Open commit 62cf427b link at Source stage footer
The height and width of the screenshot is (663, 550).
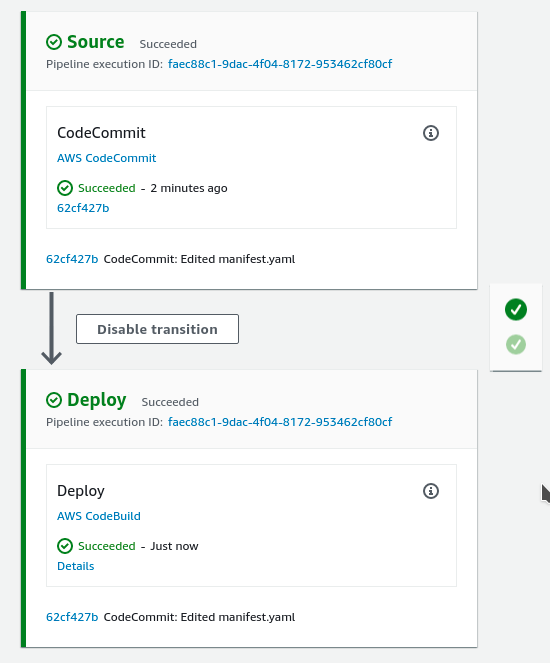pyautogui.click(x=72, y=259)
